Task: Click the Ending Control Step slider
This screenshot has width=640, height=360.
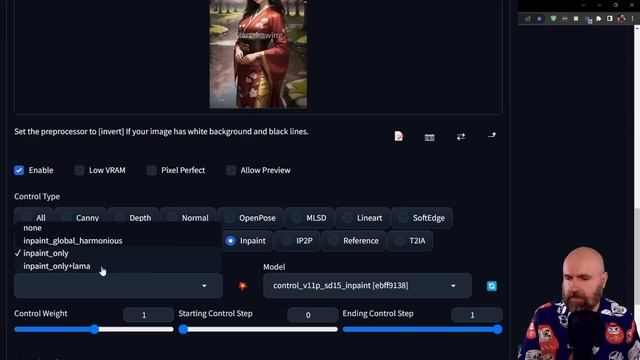Action: pyautogui.click(x=422, y=329)
